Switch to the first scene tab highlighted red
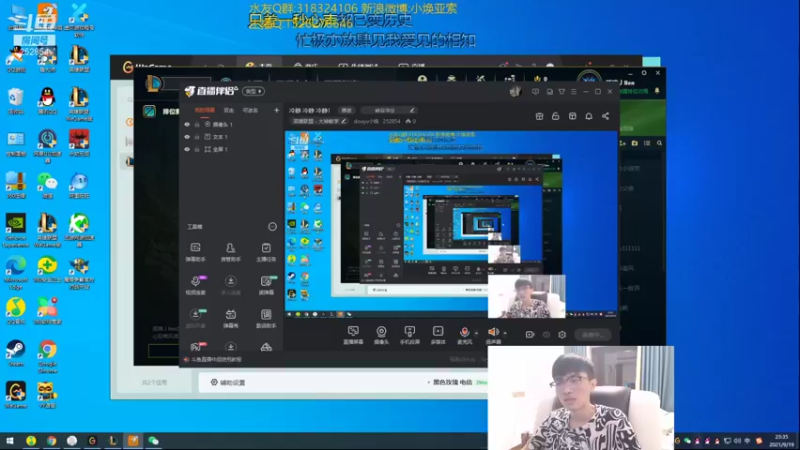 205,110
